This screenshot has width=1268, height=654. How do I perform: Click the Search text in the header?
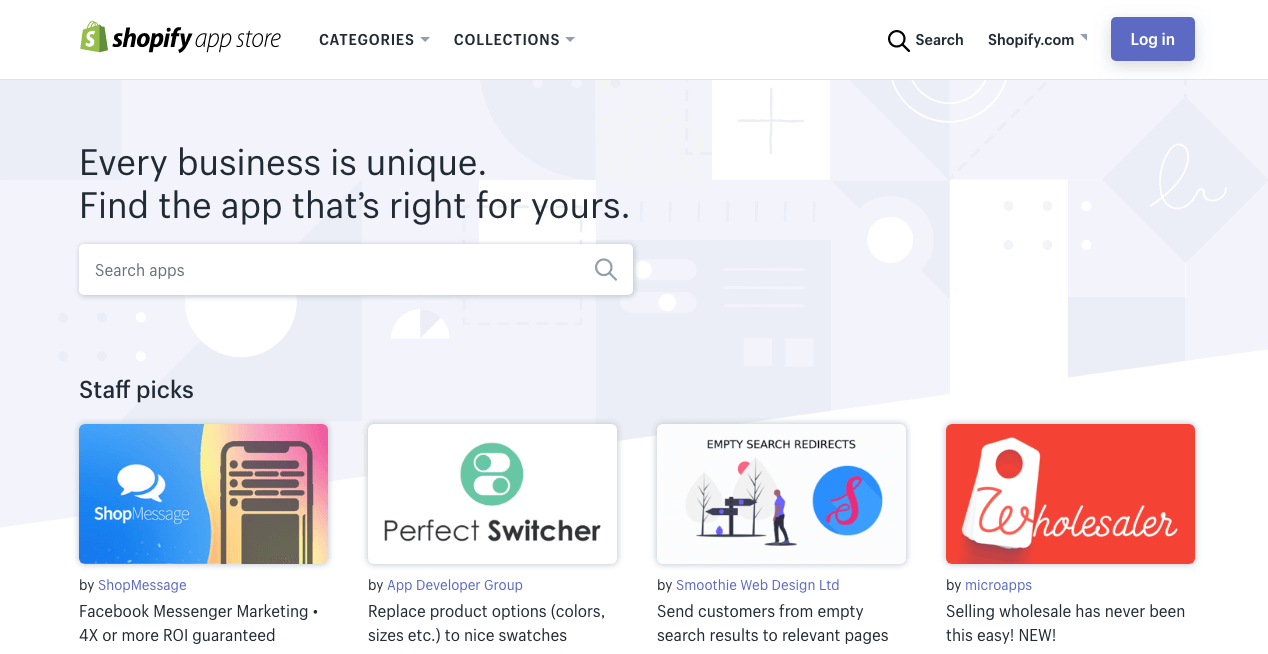point(939,40)
